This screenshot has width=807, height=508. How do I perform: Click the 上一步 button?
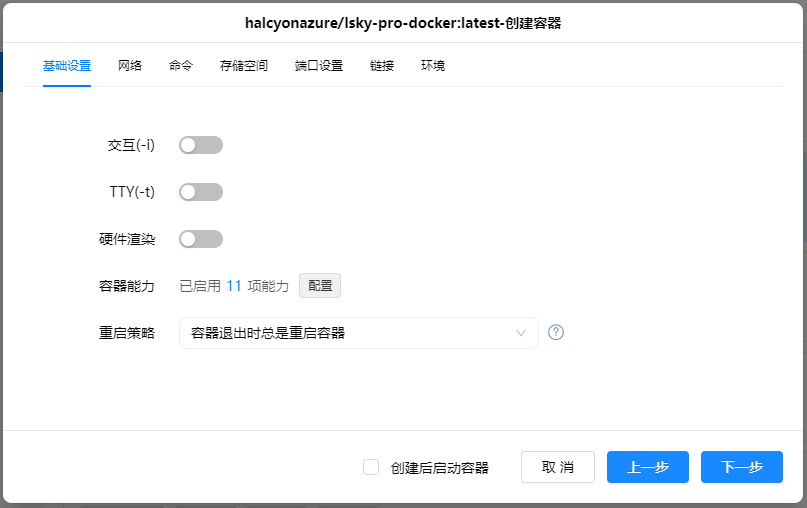(x=648, y=467)
